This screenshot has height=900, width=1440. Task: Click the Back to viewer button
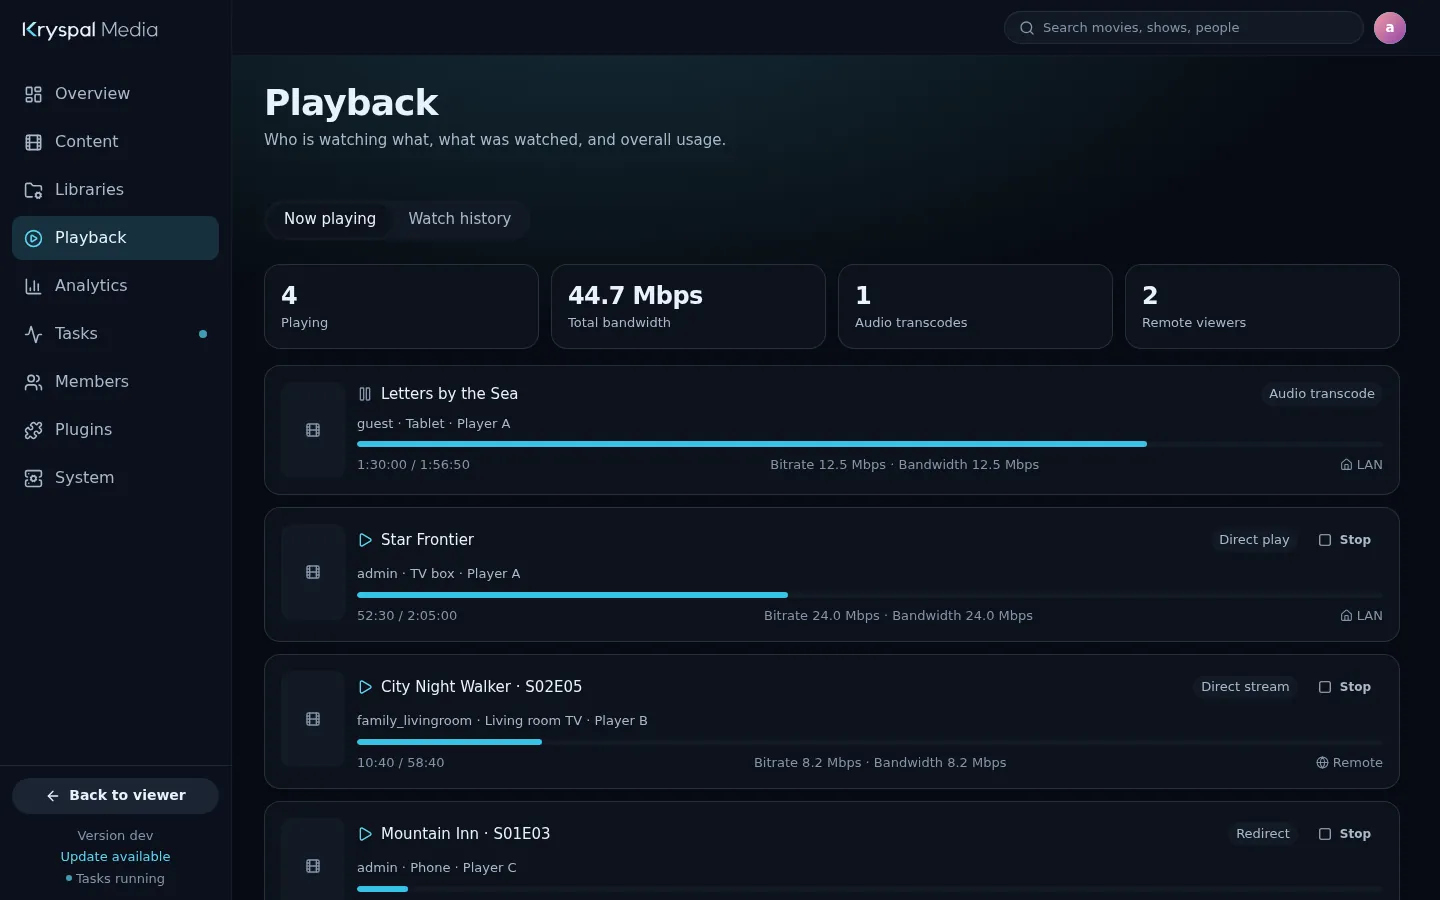pyautogui.click(x=115, y=796)
